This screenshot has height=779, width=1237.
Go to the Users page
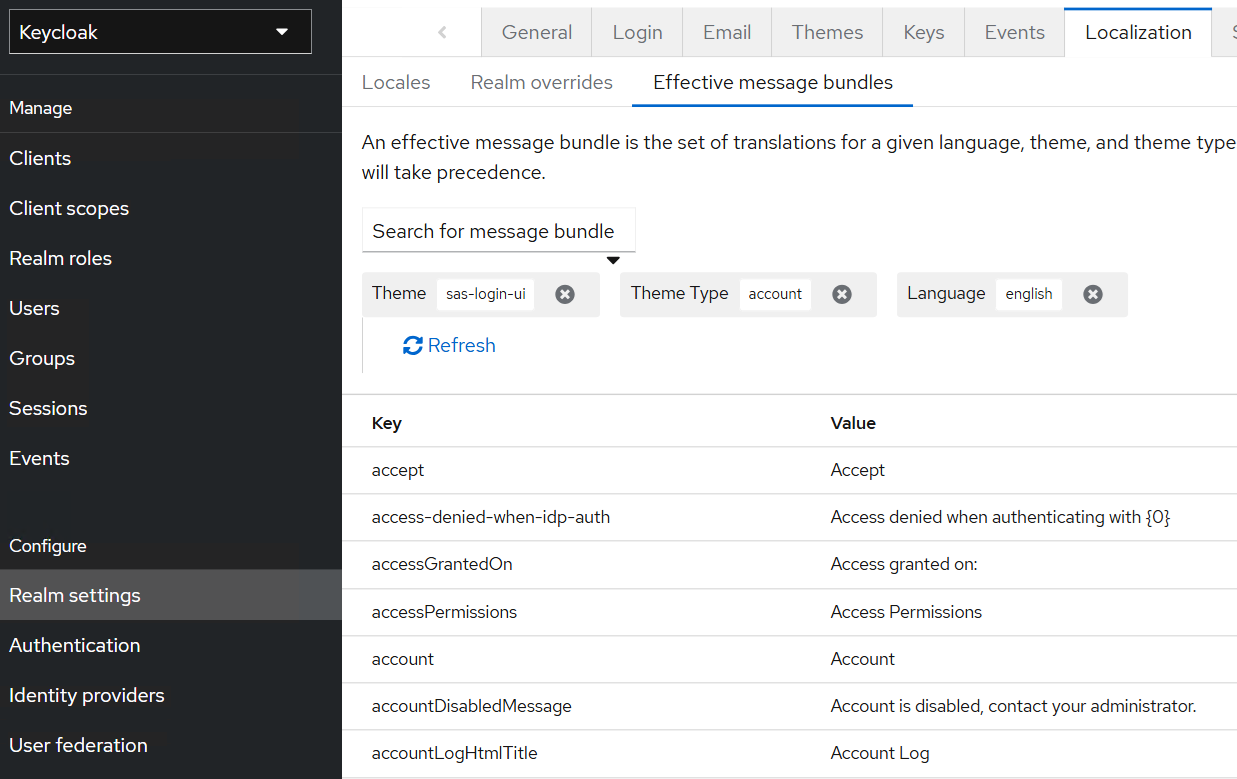35,308
